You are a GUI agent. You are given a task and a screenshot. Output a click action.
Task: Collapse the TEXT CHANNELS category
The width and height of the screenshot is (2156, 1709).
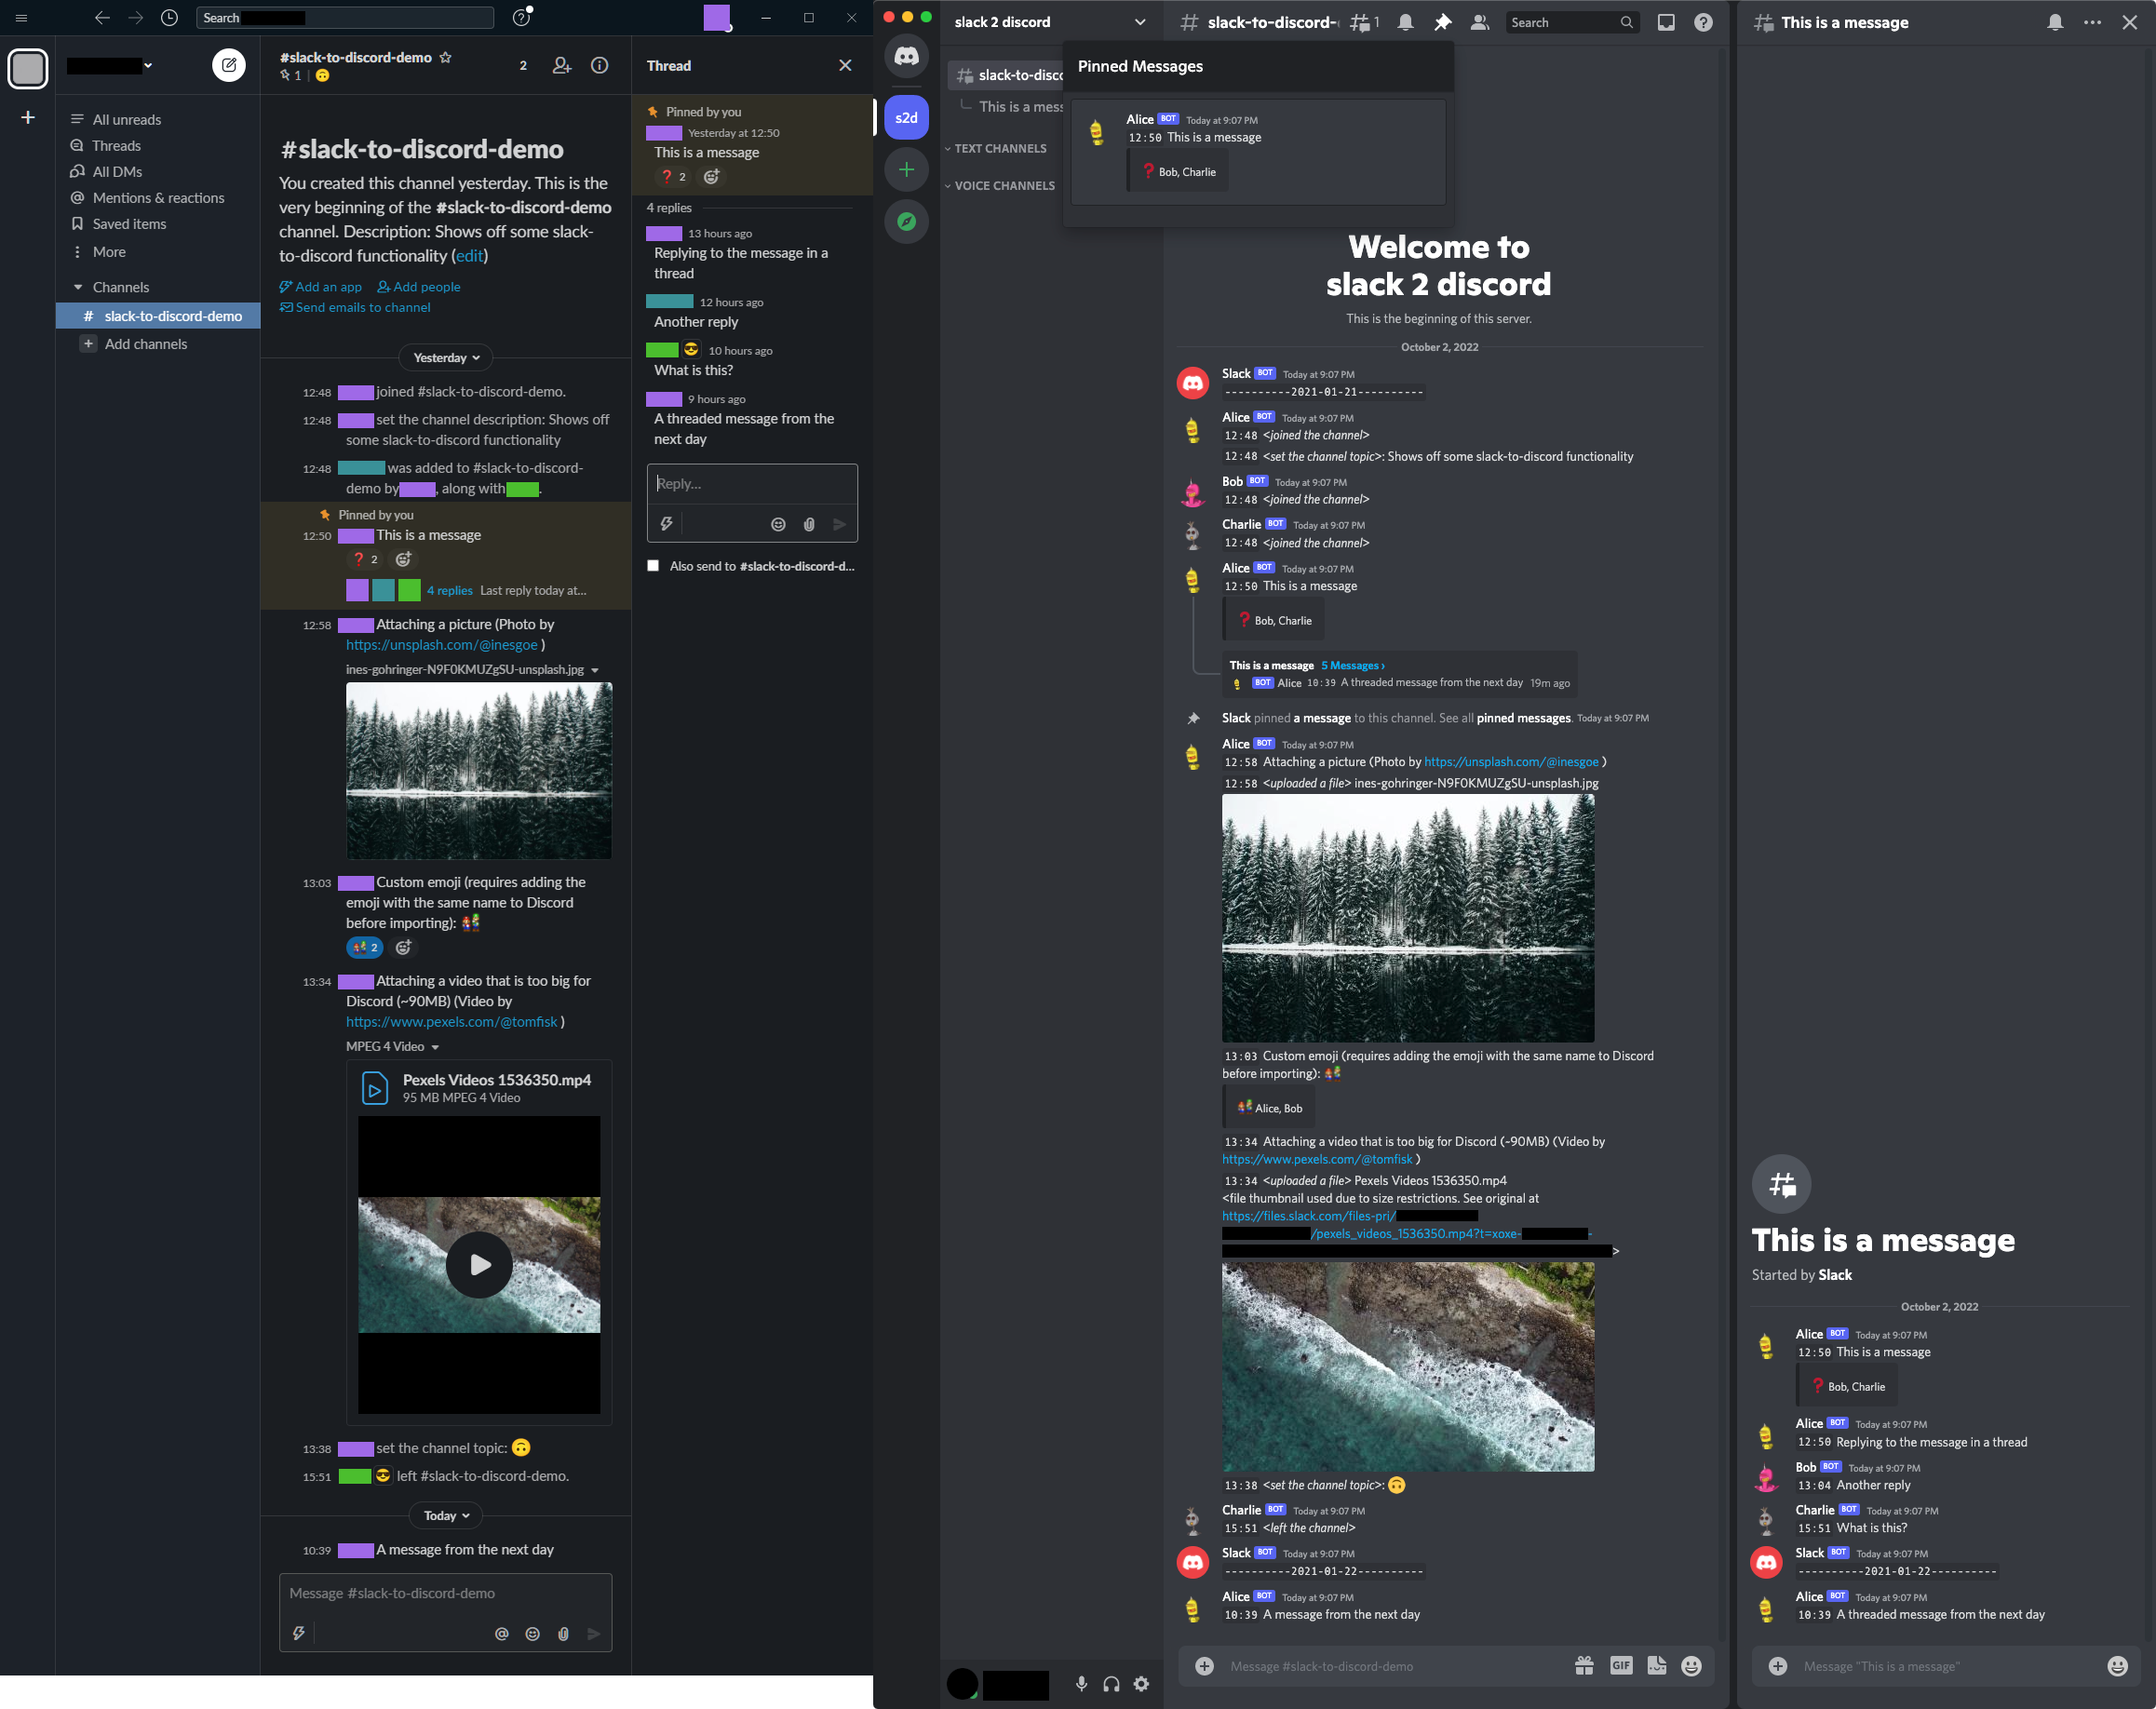(999, 148)
